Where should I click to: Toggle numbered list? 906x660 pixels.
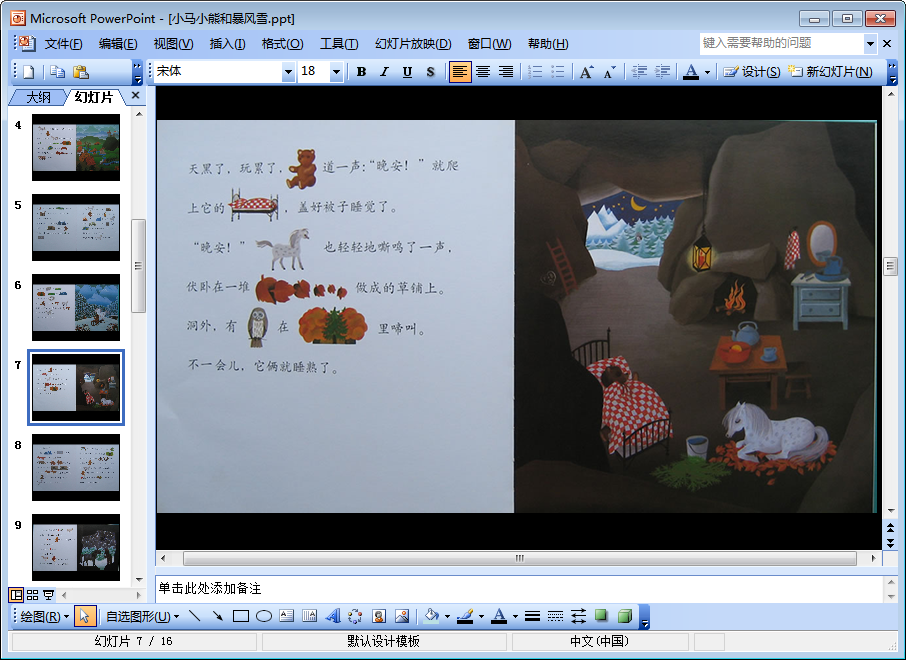(x=535, y=72)
